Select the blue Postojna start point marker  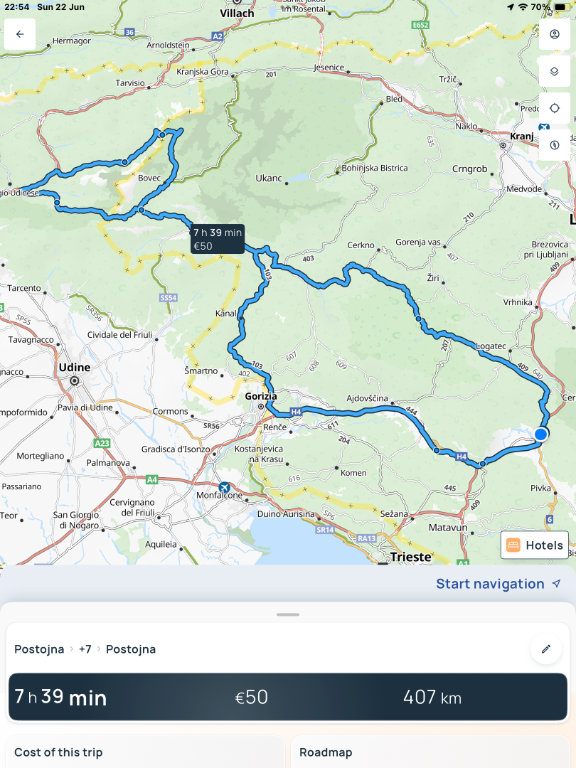(x=541, y=434)
